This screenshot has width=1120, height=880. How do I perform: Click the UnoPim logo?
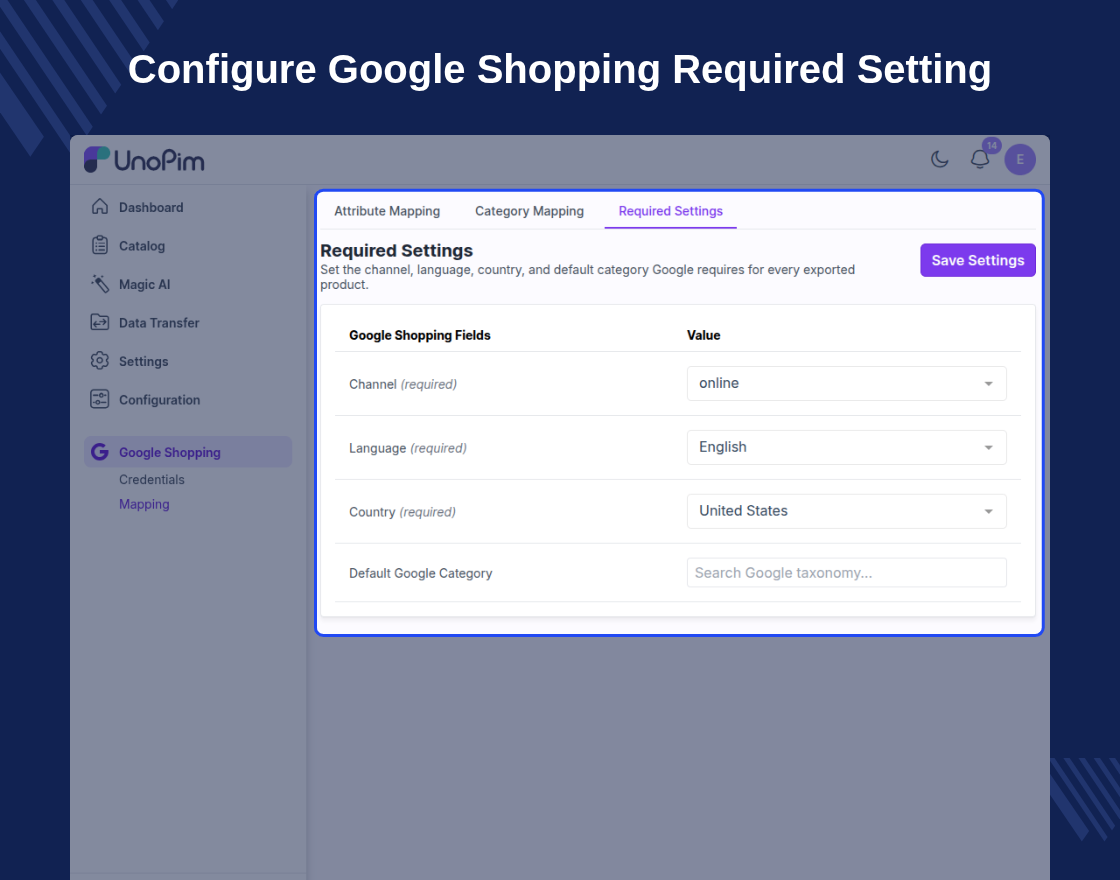point(144,160)
